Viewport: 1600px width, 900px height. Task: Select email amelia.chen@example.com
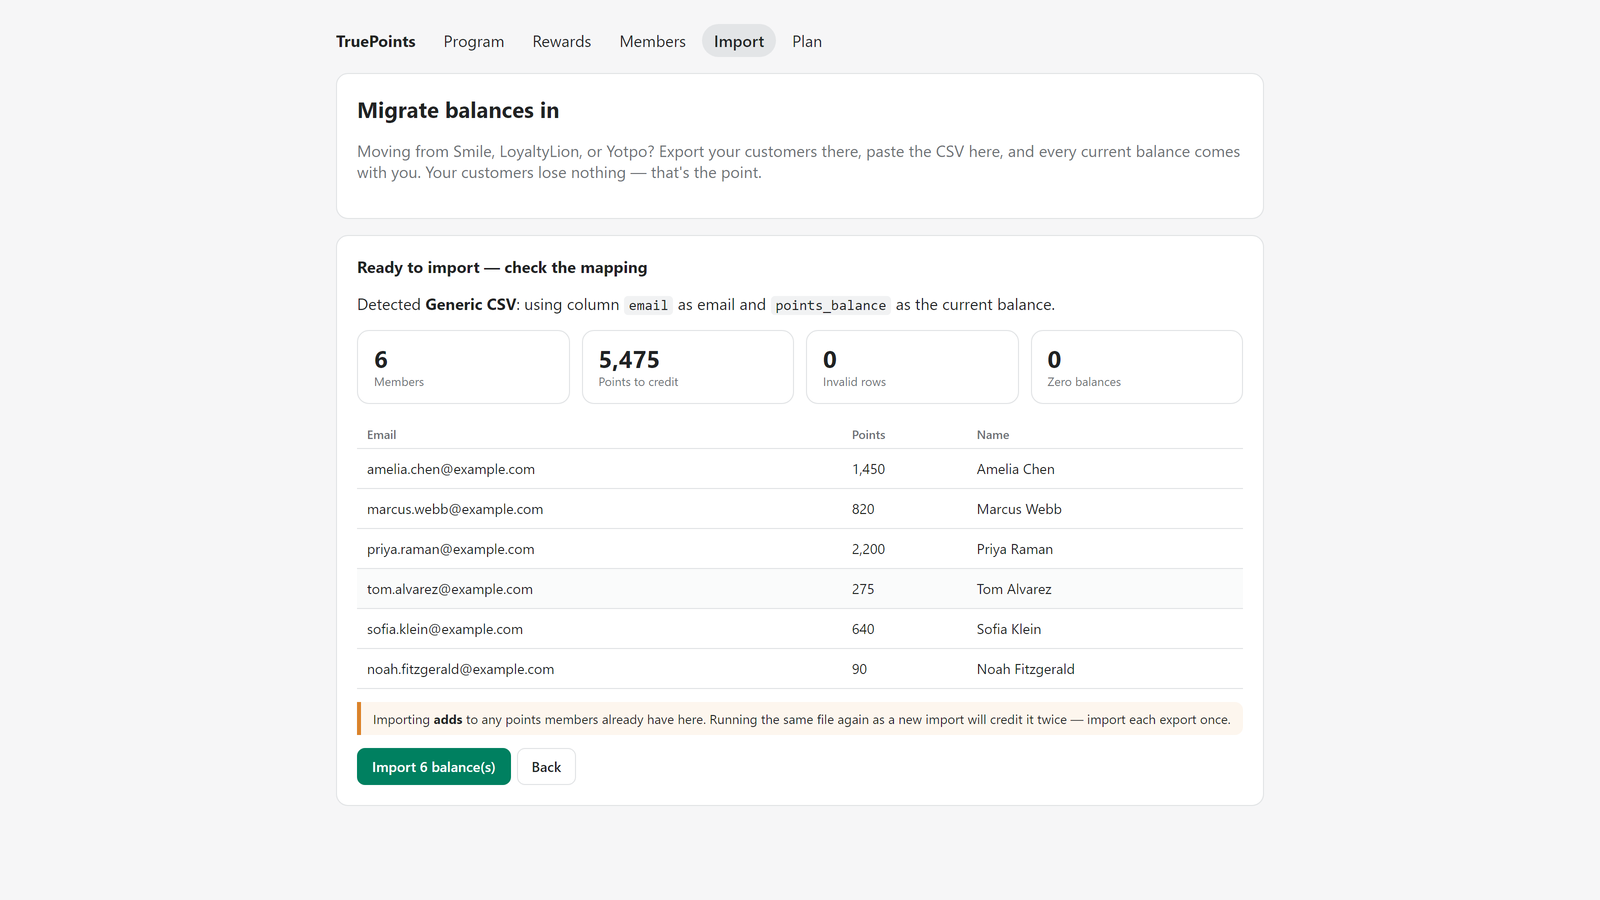click(451, 469)
